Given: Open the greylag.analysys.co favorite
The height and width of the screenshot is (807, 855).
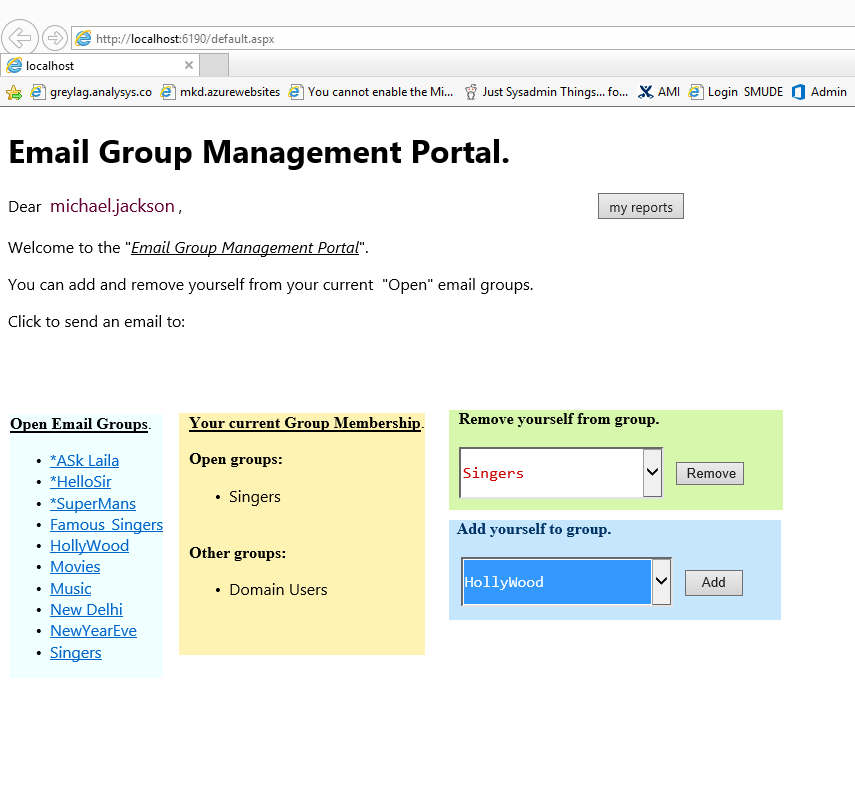Looking at the screenshot, I should (91, 92).
